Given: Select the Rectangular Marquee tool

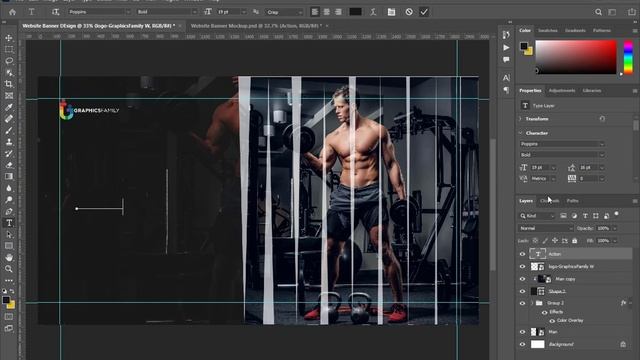Looking at the screenshot, I should click(9, 49).
